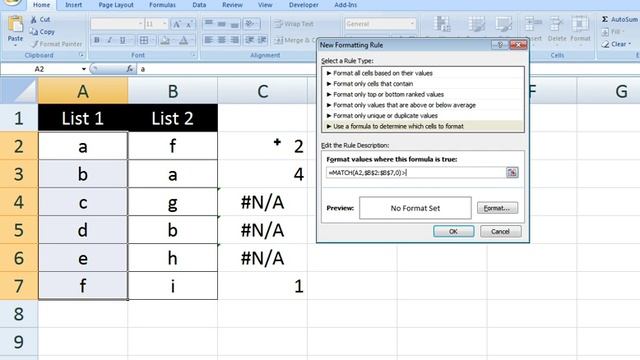
Task: Align text left icon
Action: click(209, 40)
